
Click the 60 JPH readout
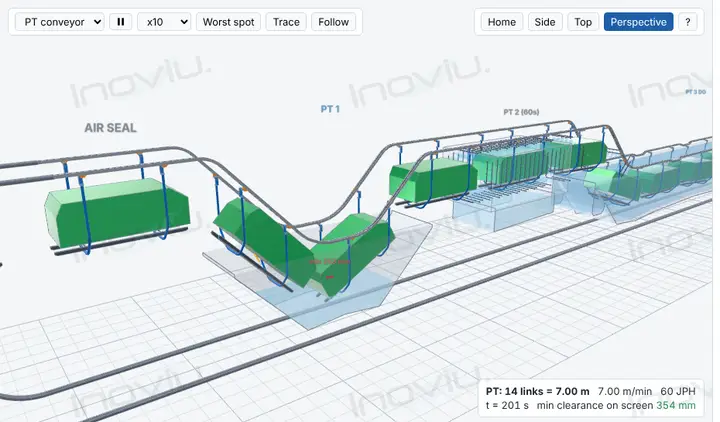coord(678,392)
